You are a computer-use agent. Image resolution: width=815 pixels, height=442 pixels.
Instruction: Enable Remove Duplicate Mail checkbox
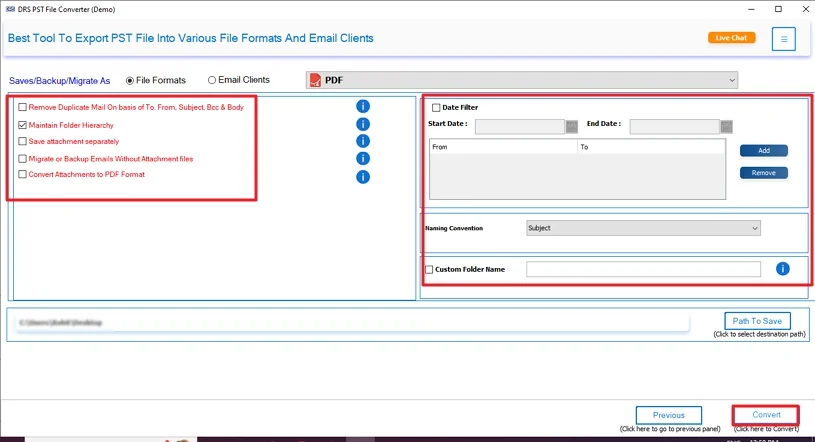pos(22,107)
